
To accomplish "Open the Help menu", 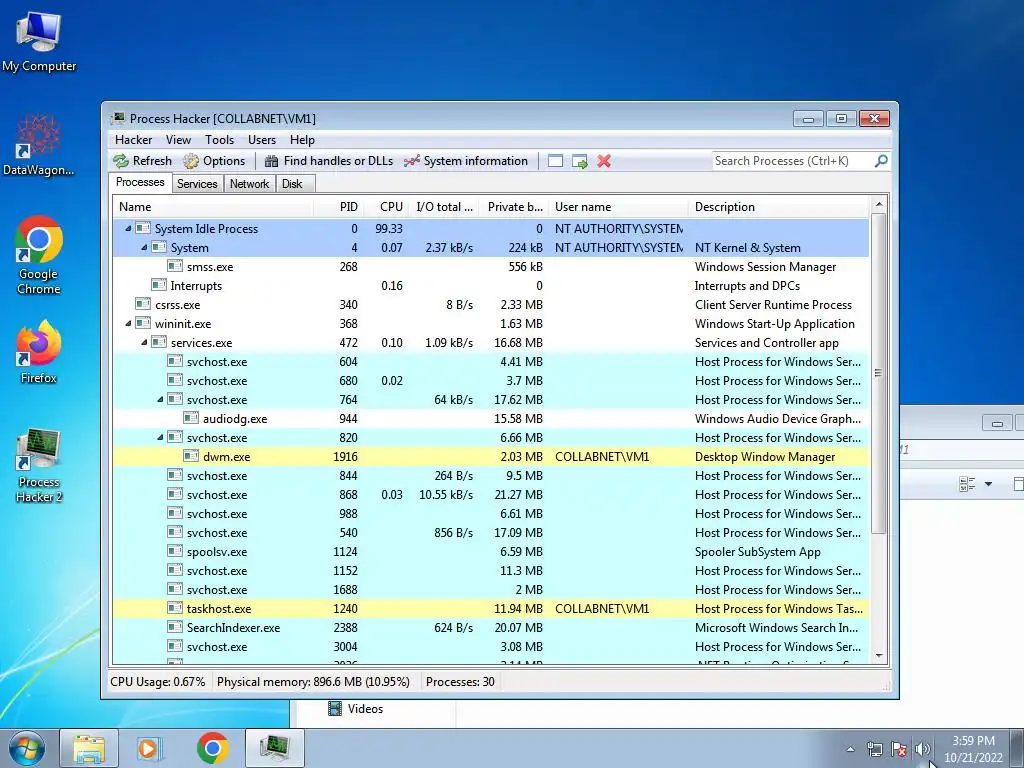I will click(x=302, y=140).
